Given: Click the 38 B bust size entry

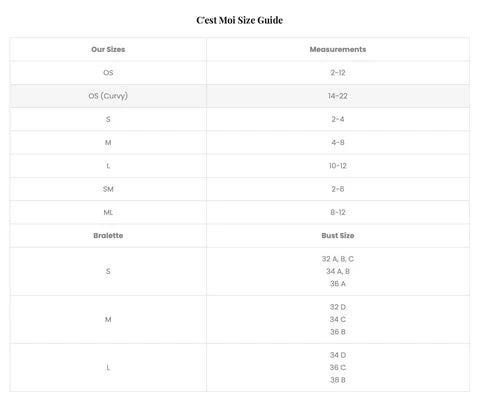Looking at the screenshot, I should click(338, 380).
